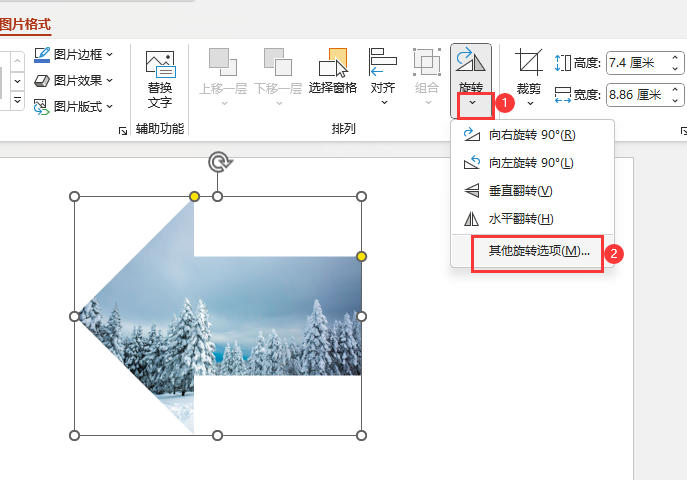Decrease width with the down stepper arrow

675,100
